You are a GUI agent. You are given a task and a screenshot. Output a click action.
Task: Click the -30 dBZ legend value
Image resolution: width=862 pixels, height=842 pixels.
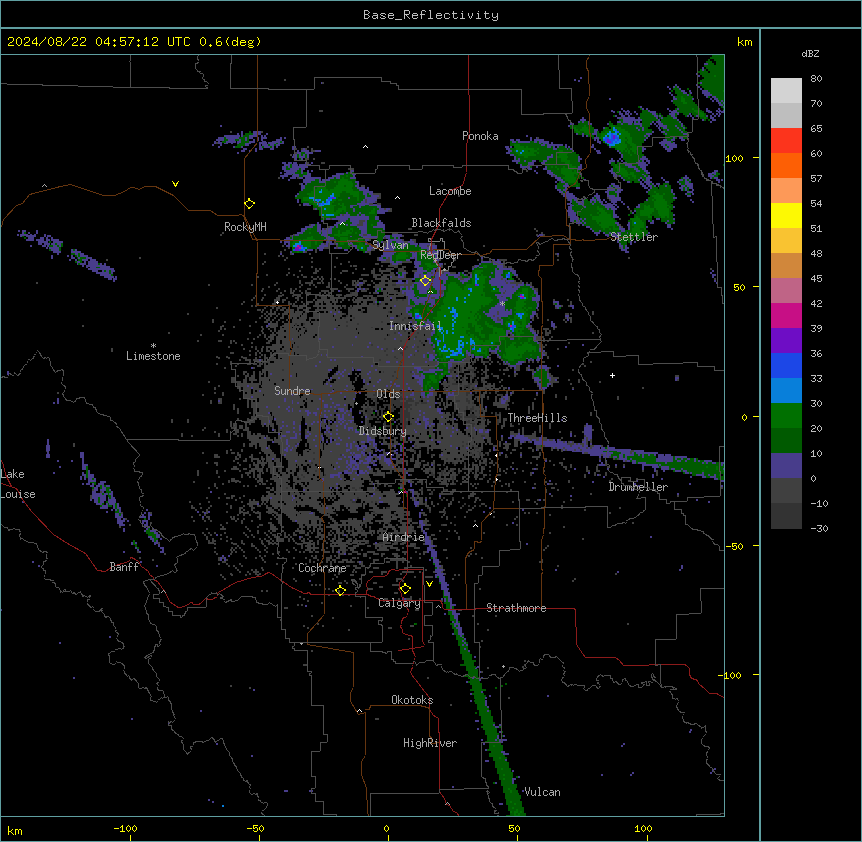(819, 528)
